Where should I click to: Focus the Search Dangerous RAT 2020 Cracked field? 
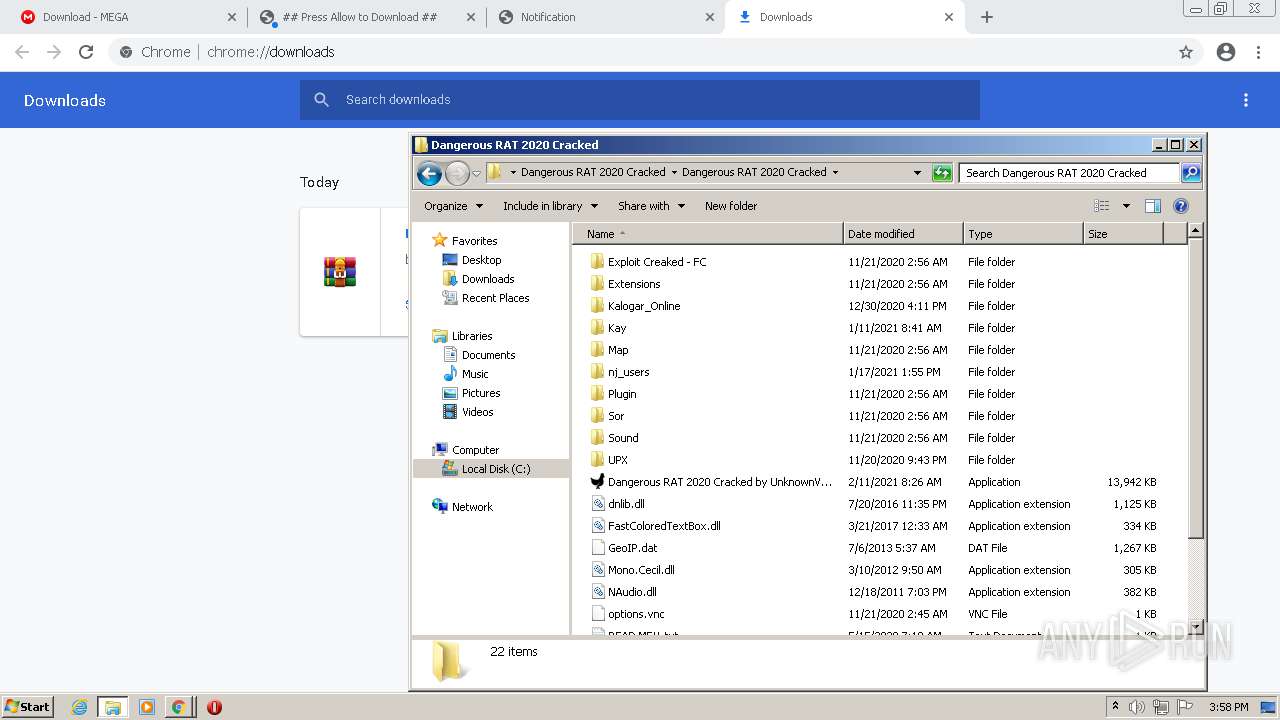(1068, 173)
